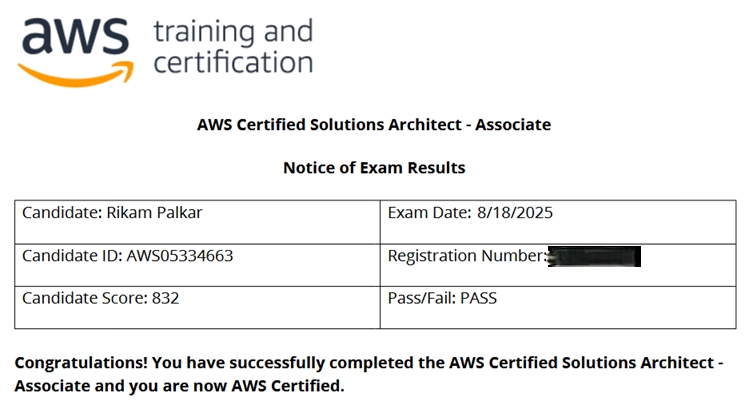Click the AWS Certified Solutions Architect heading
Viewport: 745px width, 401px height.
pyautogui.click(x=374, y=124)
